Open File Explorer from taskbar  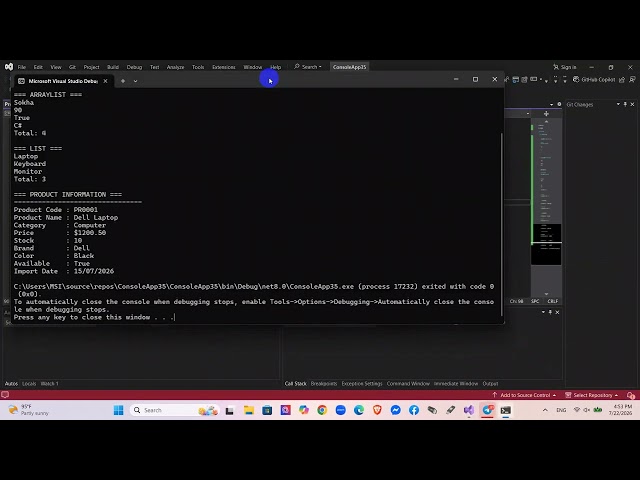[249, 410]
